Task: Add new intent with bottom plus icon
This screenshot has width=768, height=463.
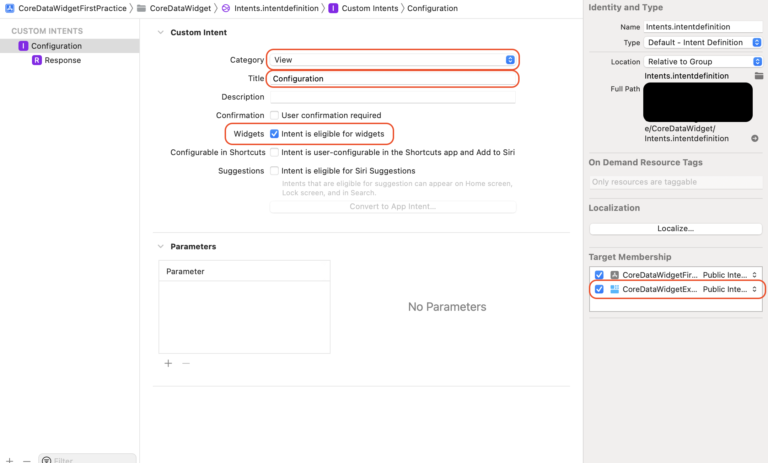Action: coord(9,460)
